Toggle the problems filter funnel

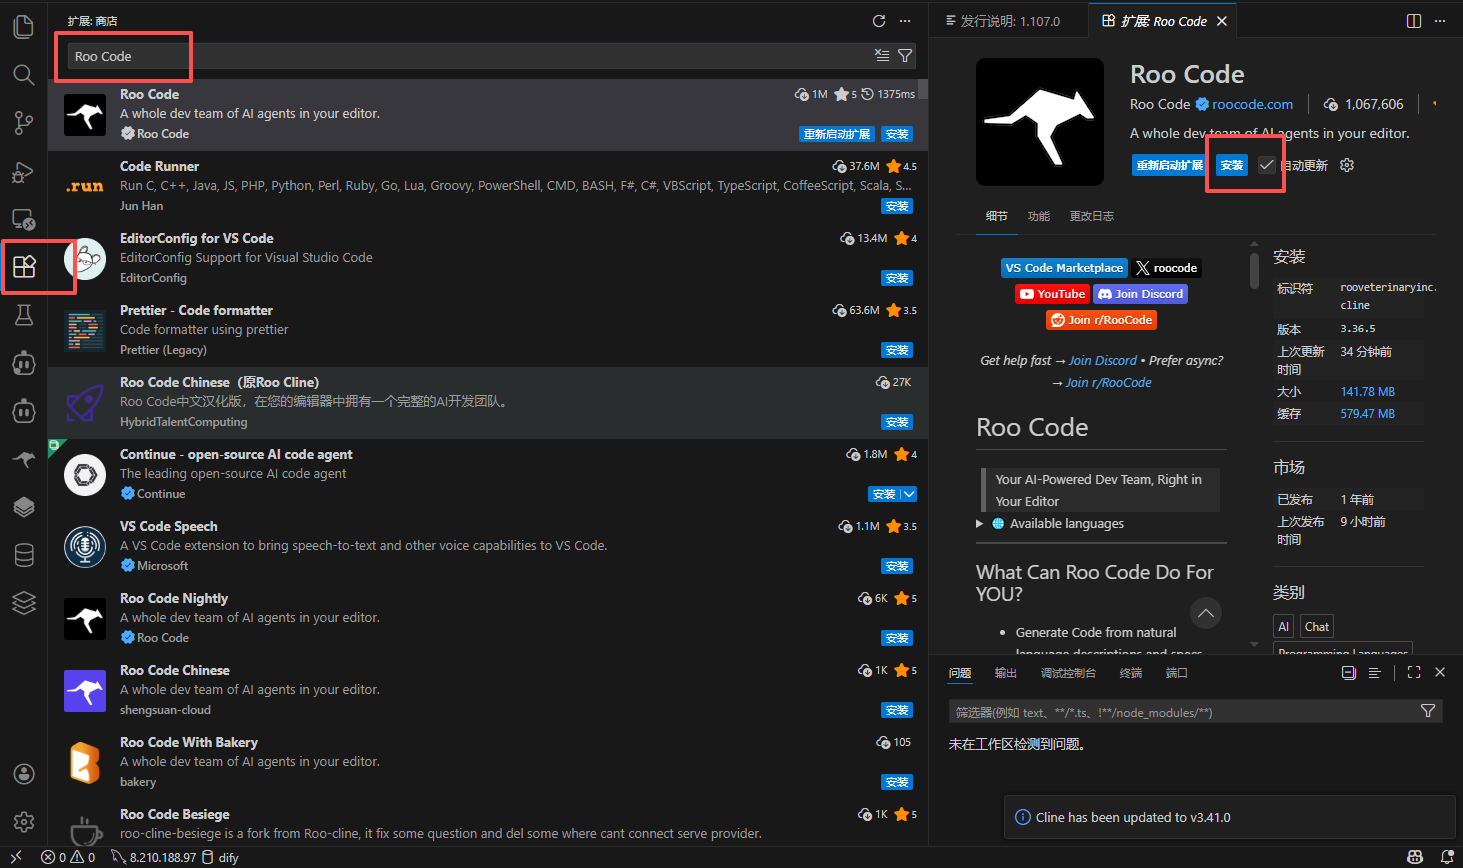[x=1428, y=711]
